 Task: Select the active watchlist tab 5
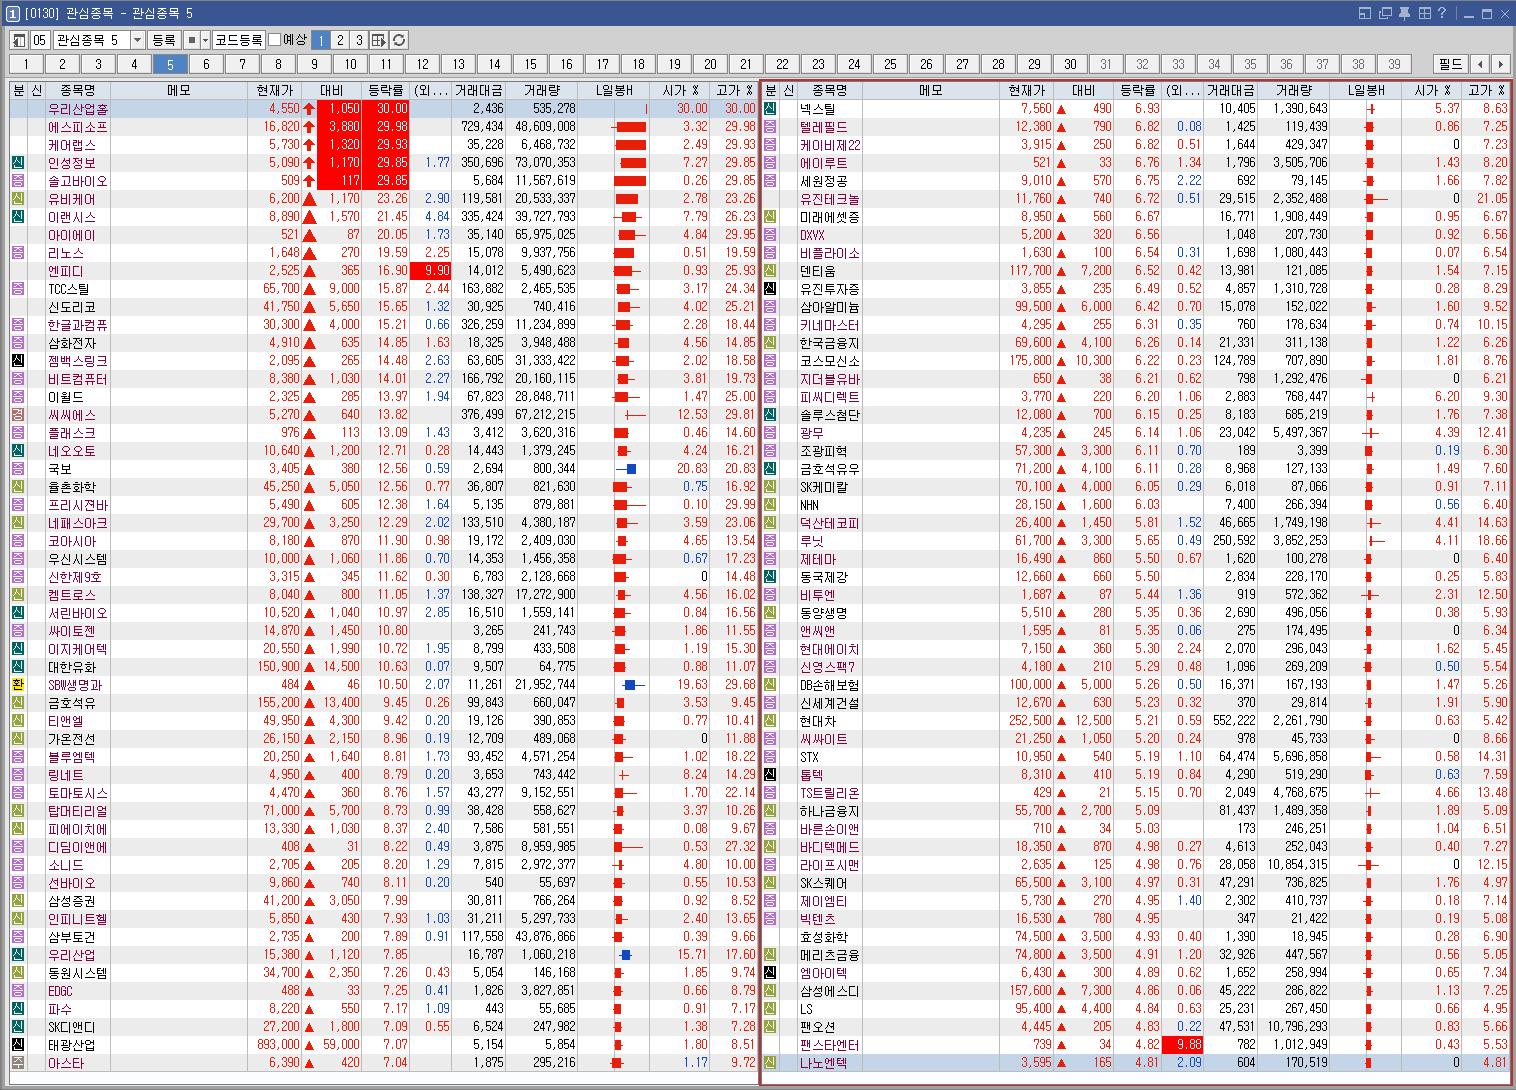170,64
